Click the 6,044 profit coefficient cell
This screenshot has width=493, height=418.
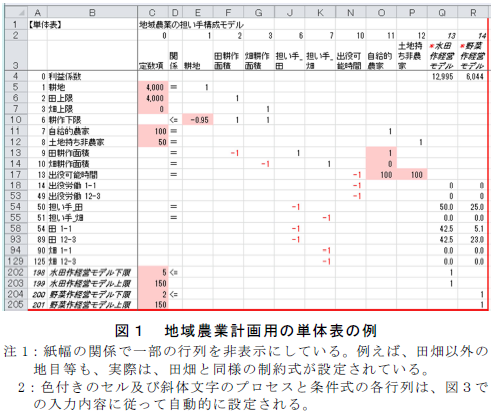(473, 76)
